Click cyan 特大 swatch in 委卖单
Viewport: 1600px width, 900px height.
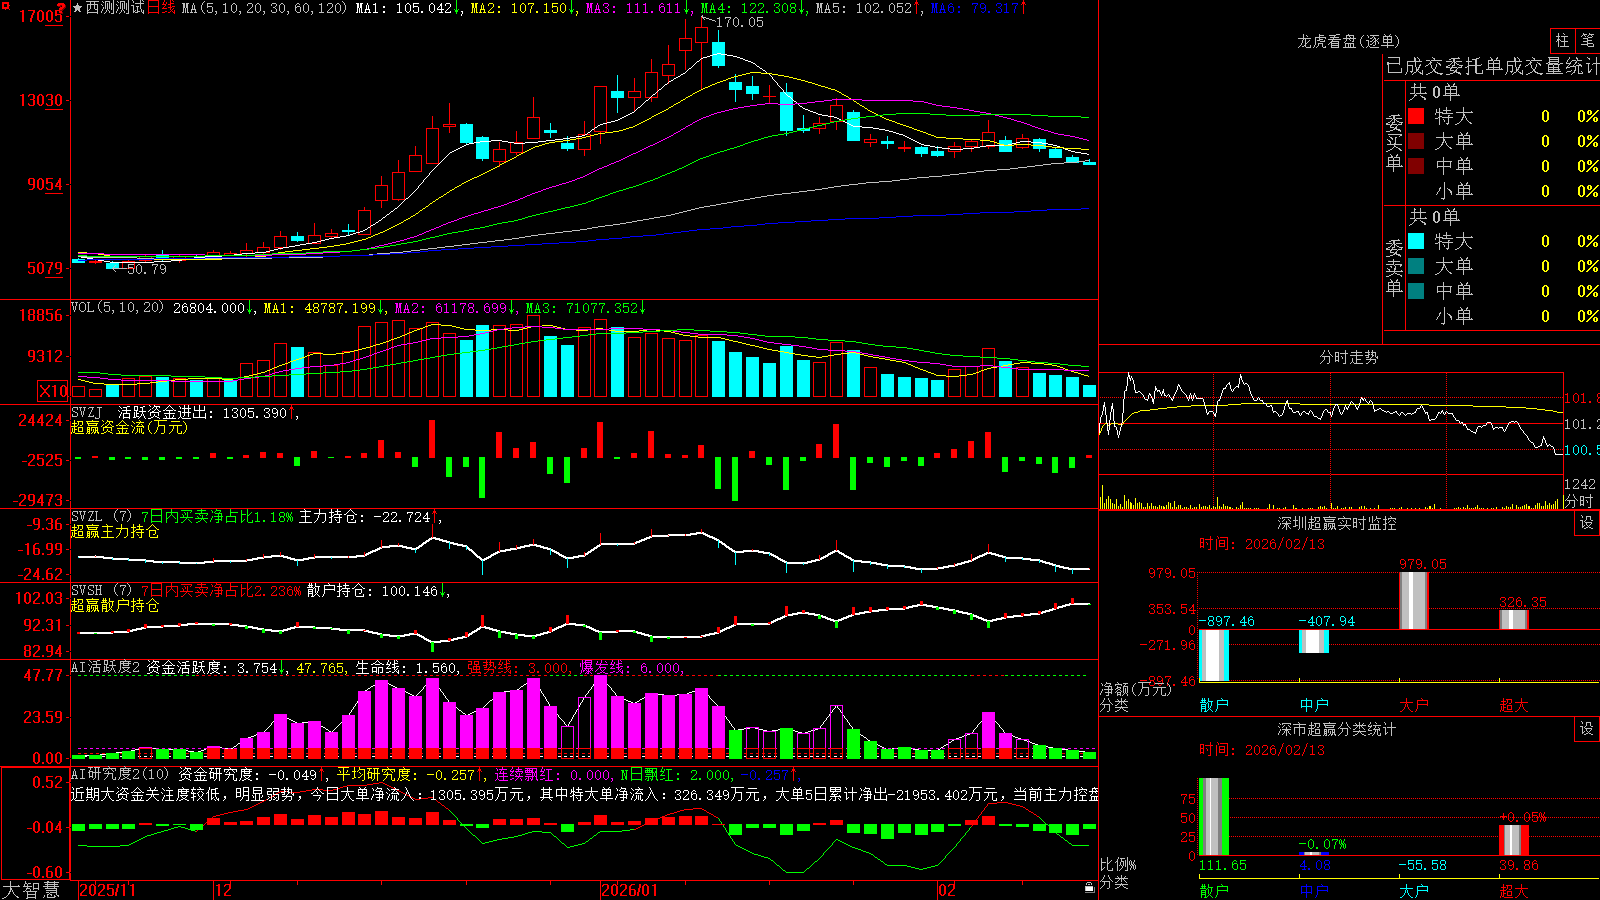point(1416,241)
